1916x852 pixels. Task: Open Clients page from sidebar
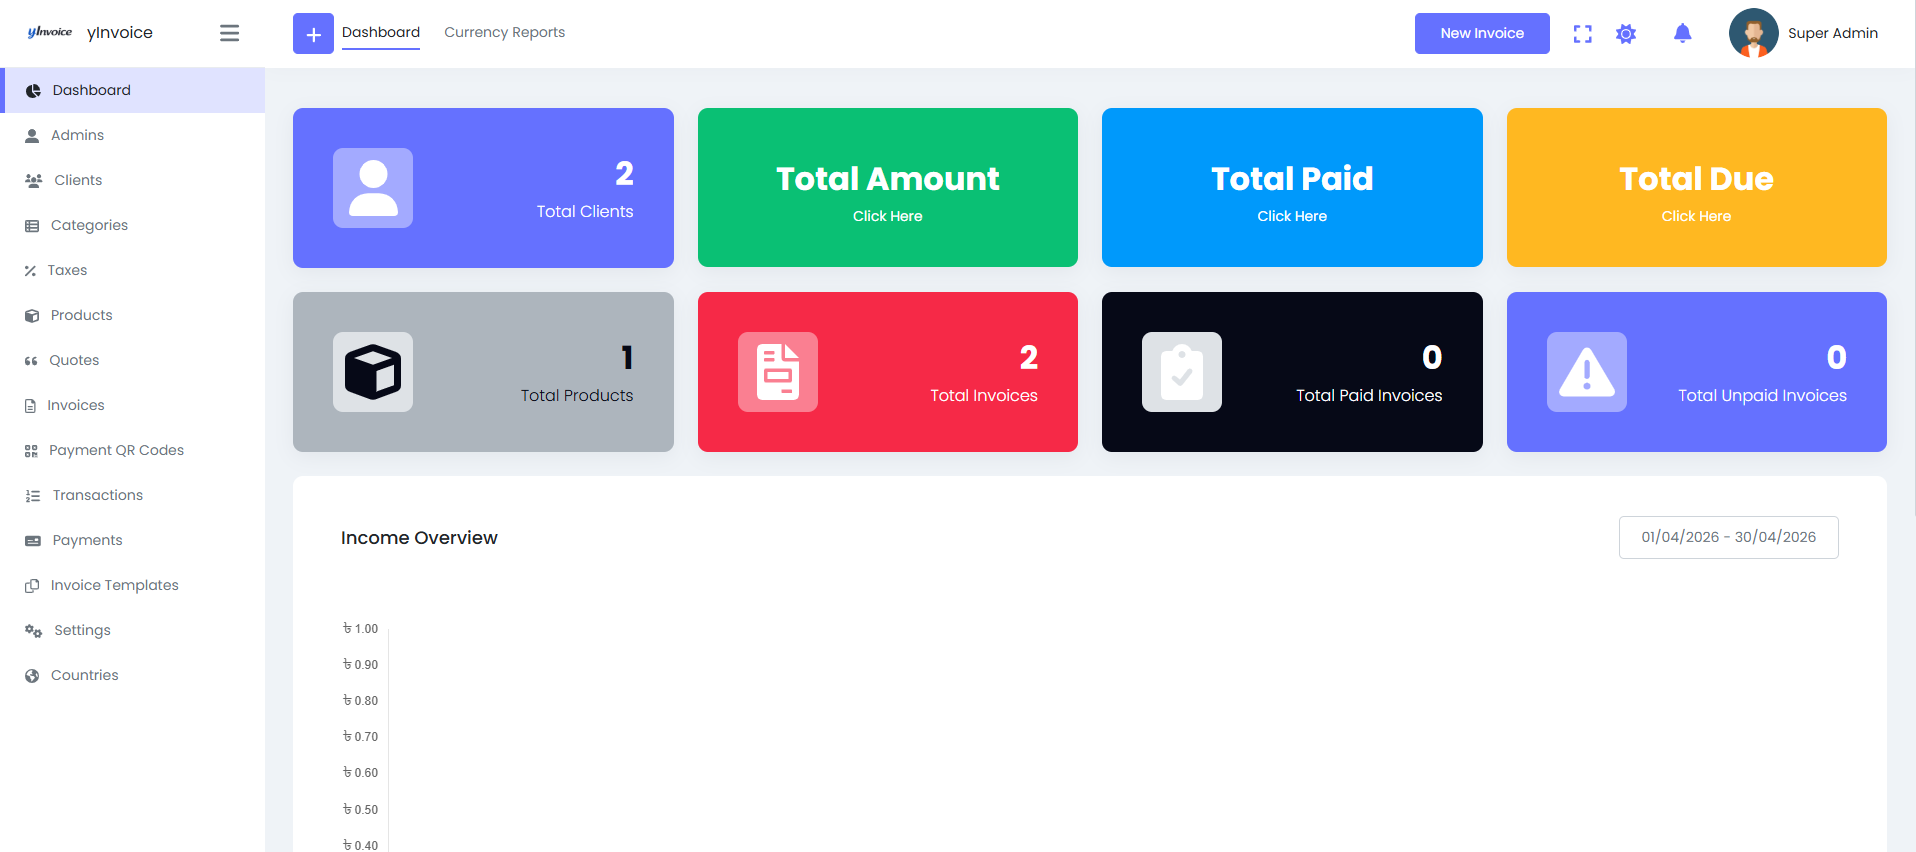pos(132,180)
